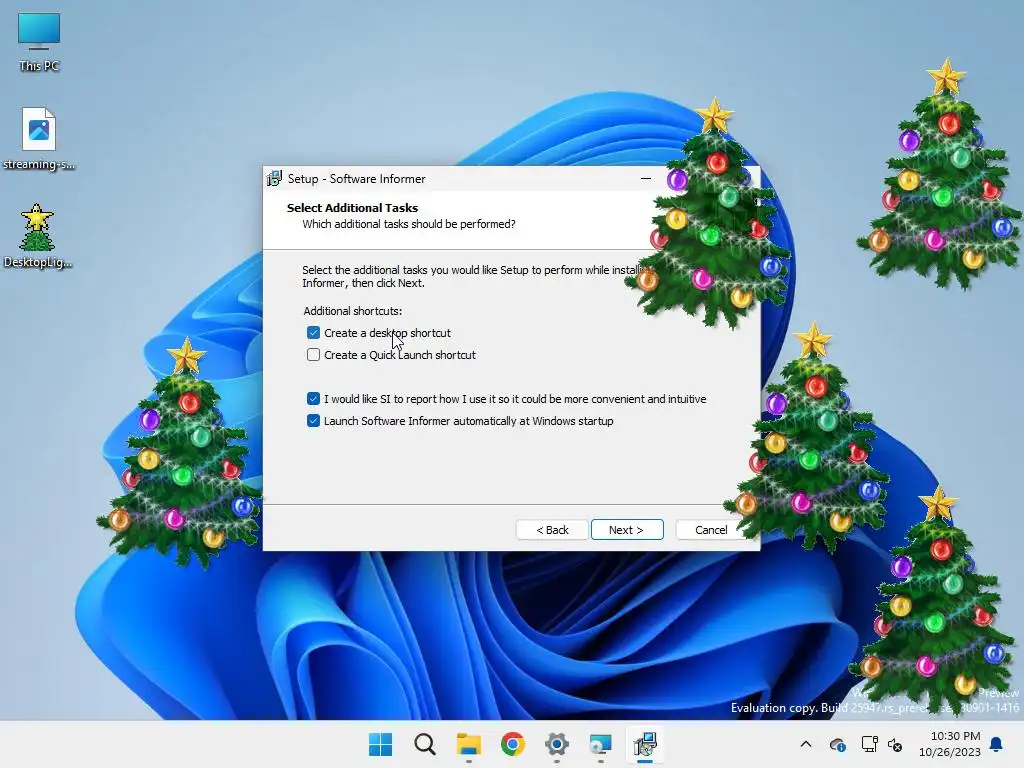Click the Next > button
This screenshot has width=1024, height=768.
(627, 530)
